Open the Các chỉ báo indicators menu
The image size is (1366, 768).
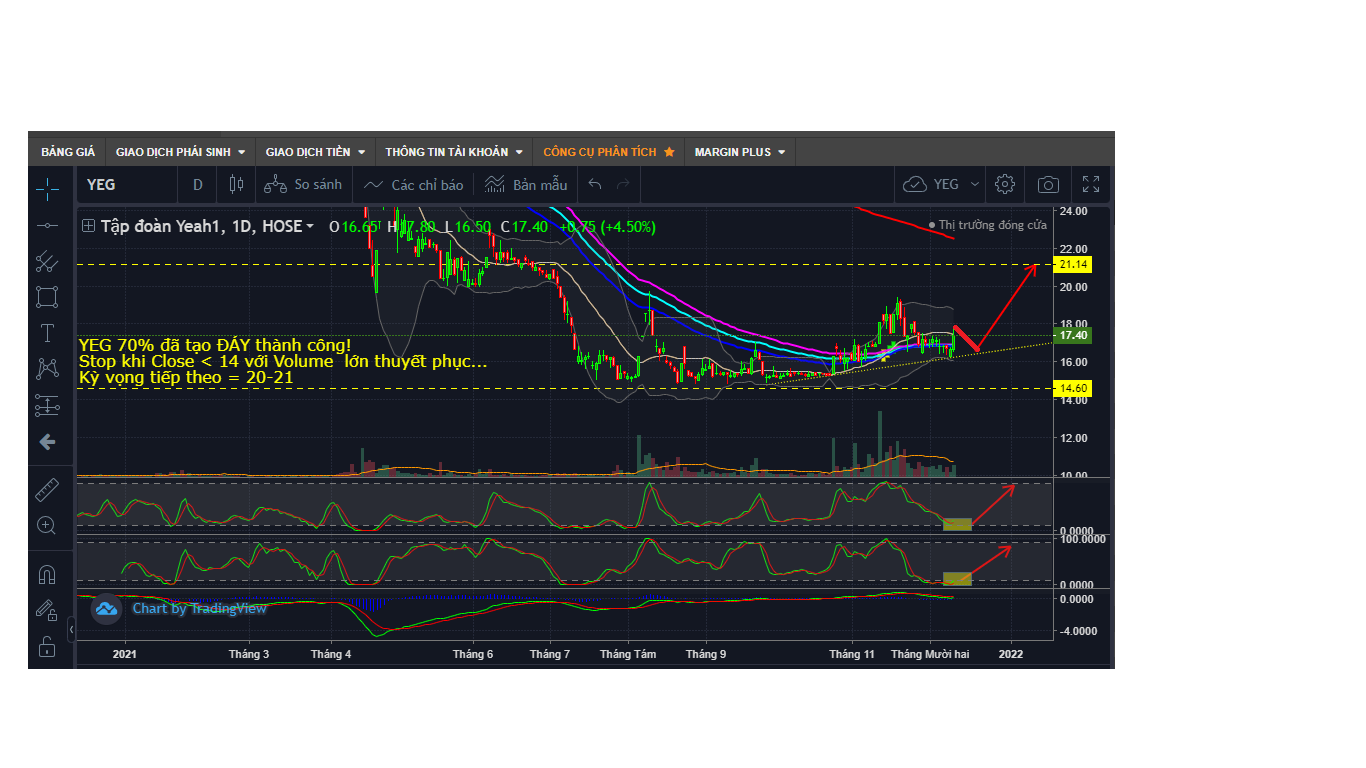[x=414, y=184]
